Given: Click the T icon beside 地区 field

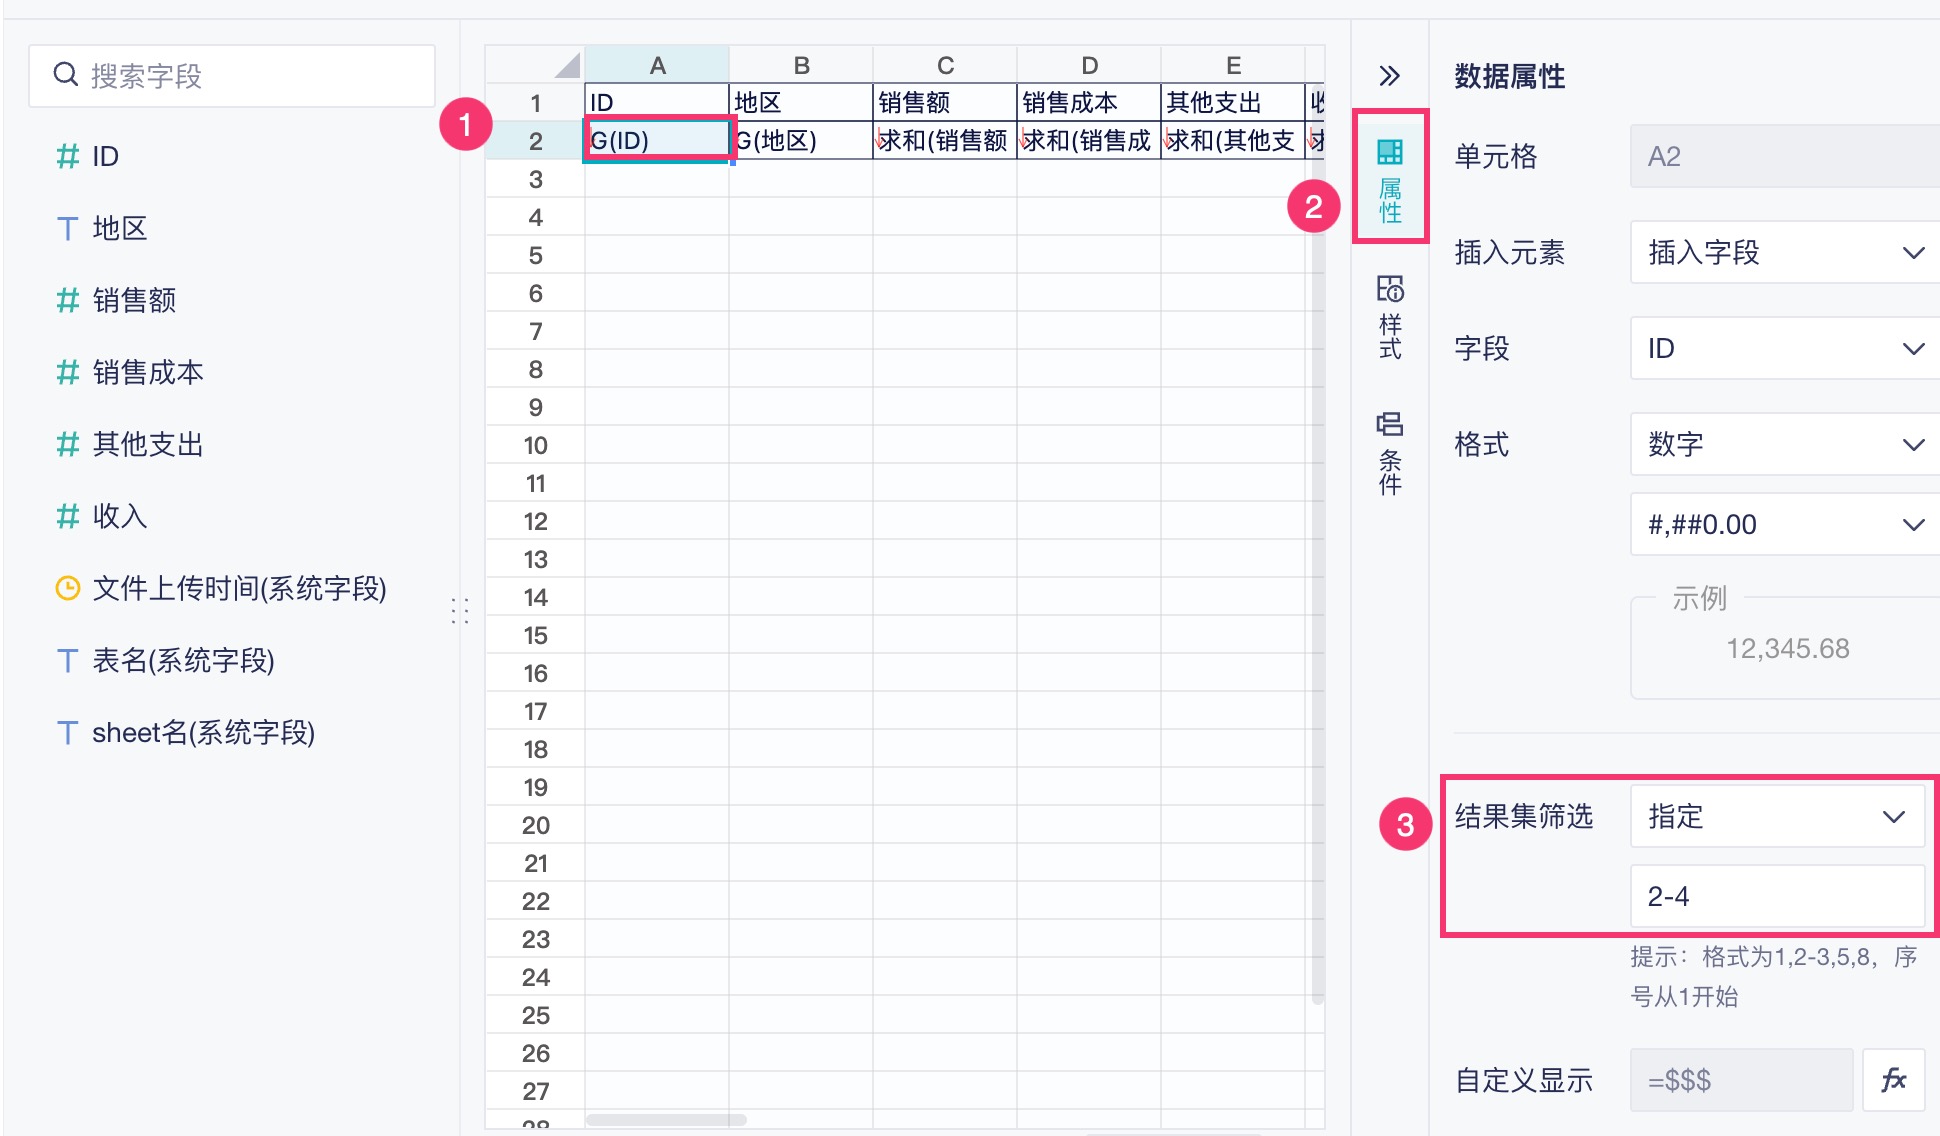Looking at the screenshot, I should [x=67, y=229].
